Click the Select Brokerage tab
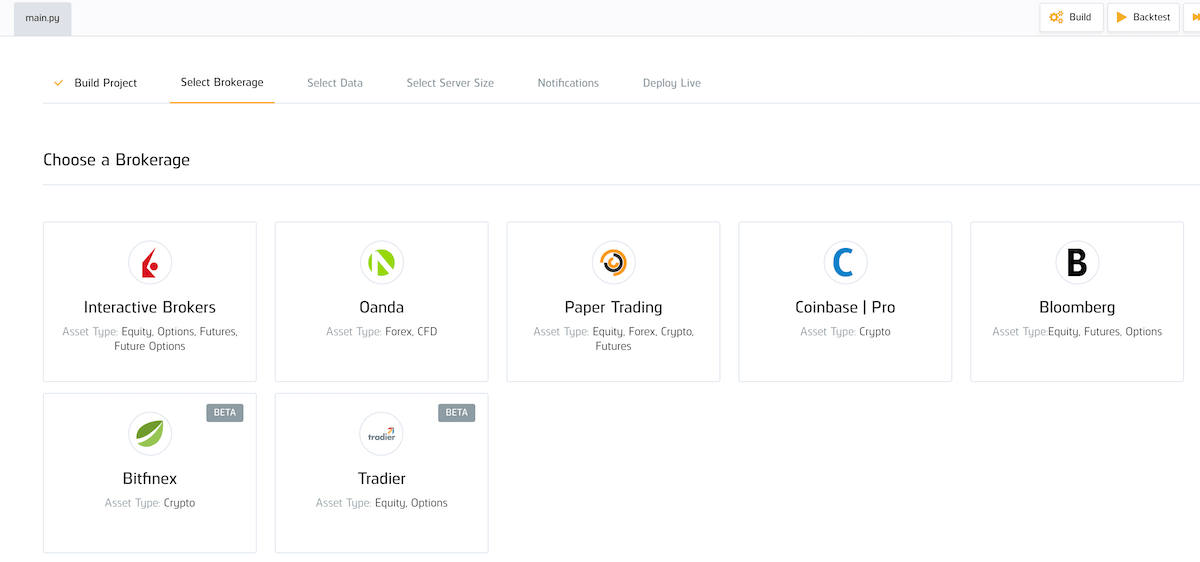Viewport: 1200px width, 562px height. point(222,82)
